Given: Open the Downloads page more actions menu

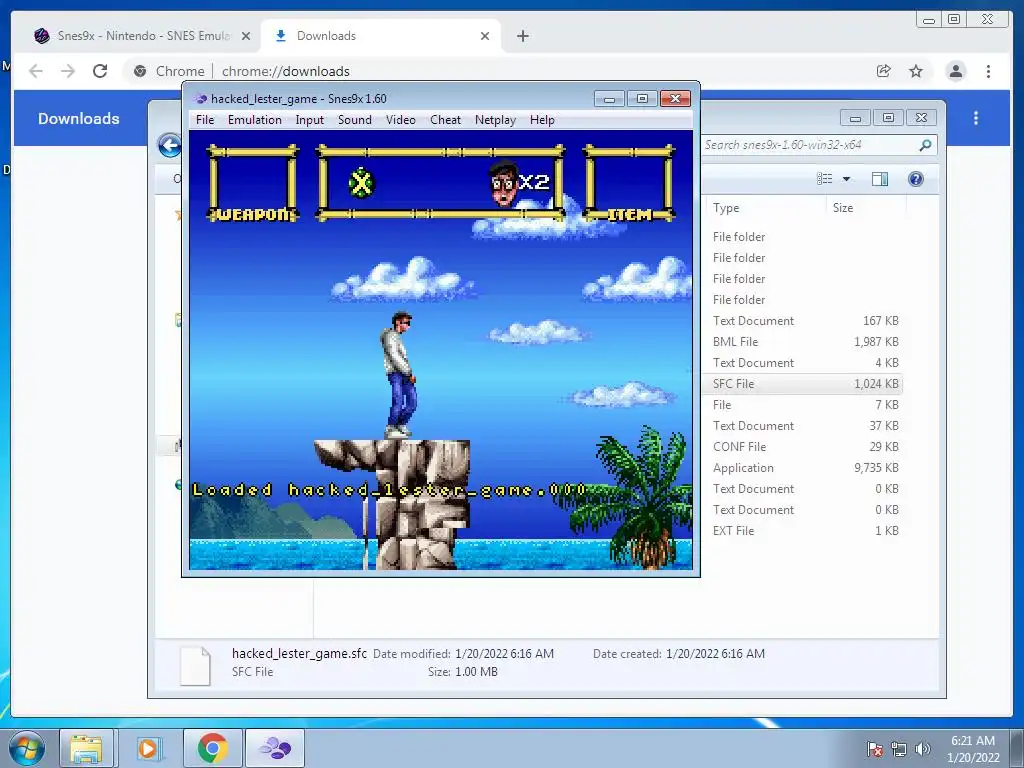Looking at the screenshot, I should tap(976, 118).
